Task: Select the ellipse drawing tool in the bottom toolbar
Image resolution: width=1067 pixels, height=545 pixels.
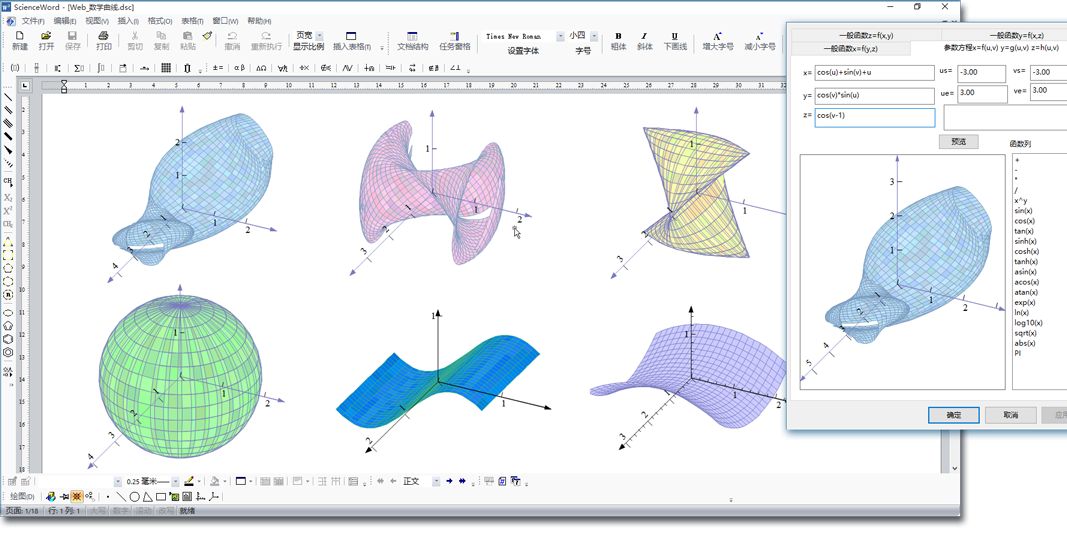Action: pos(134,497)
